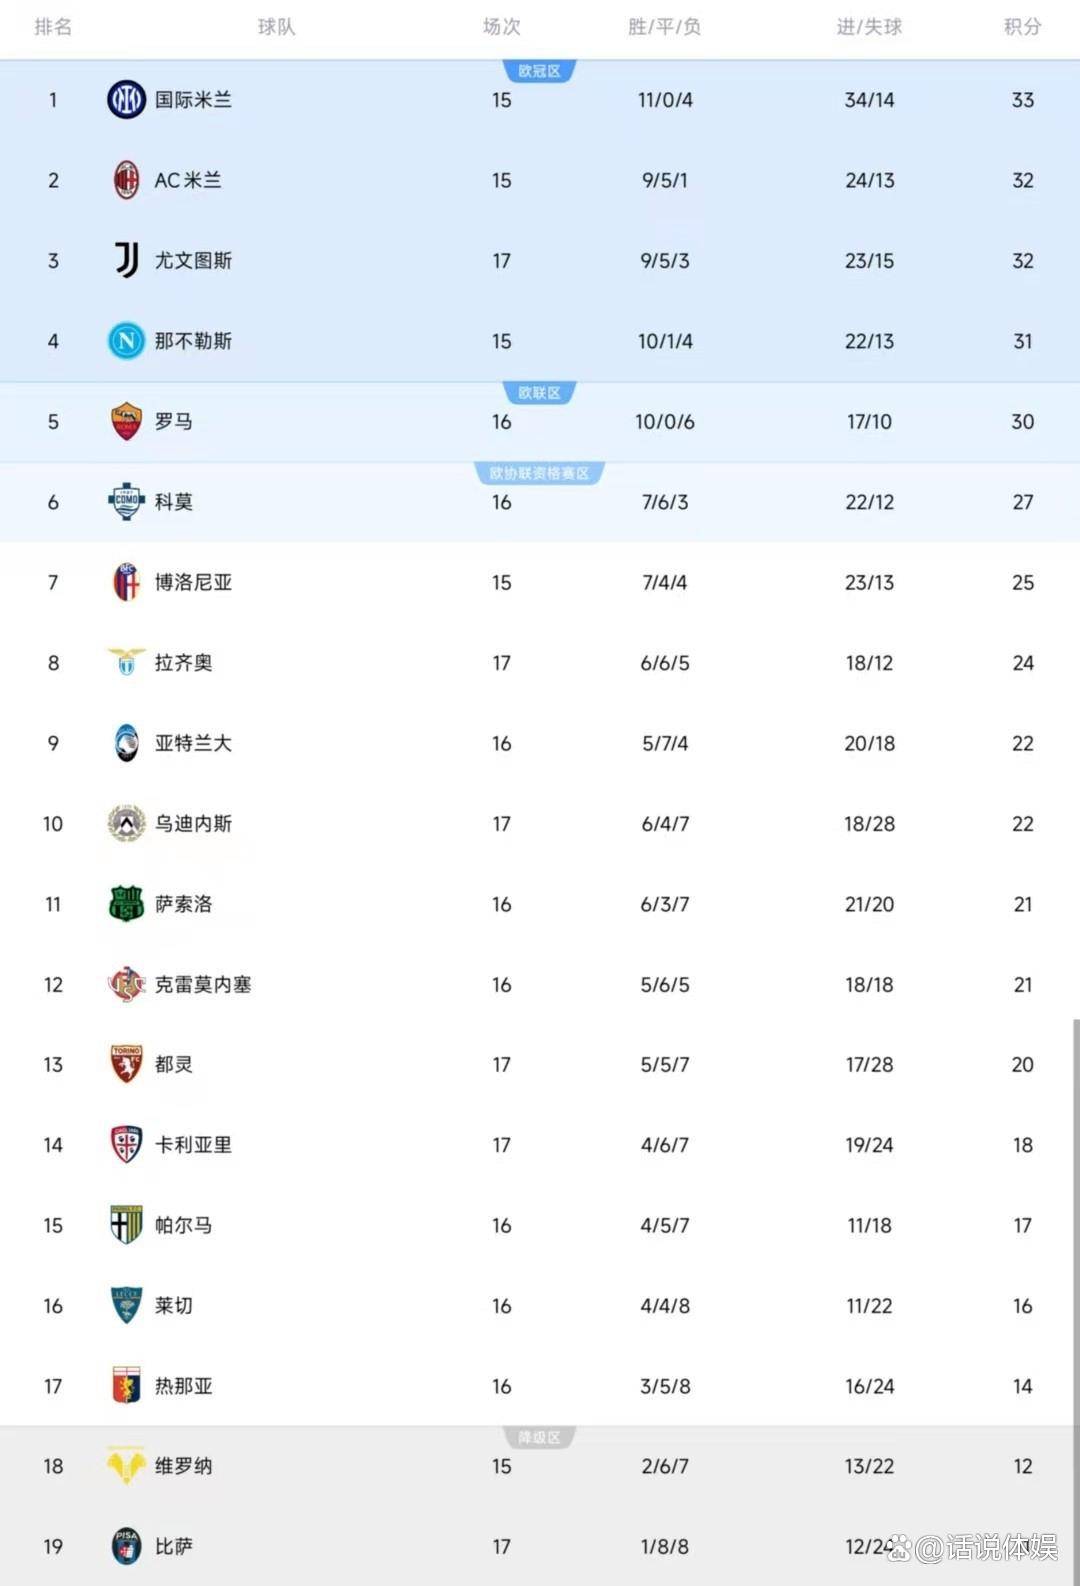Click the Napoli club crest

point(126,341)
